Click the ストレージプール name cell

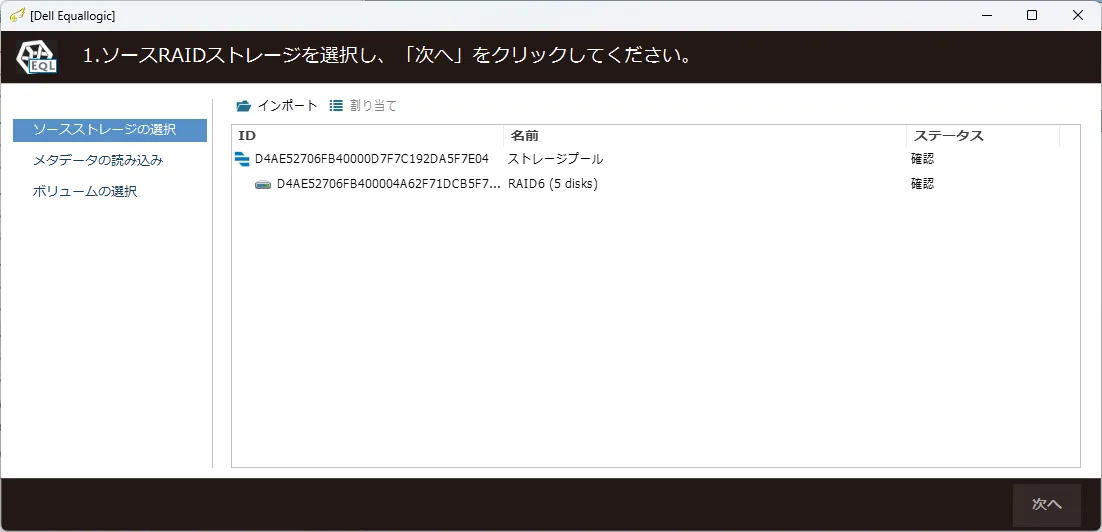tap(555, 159)
